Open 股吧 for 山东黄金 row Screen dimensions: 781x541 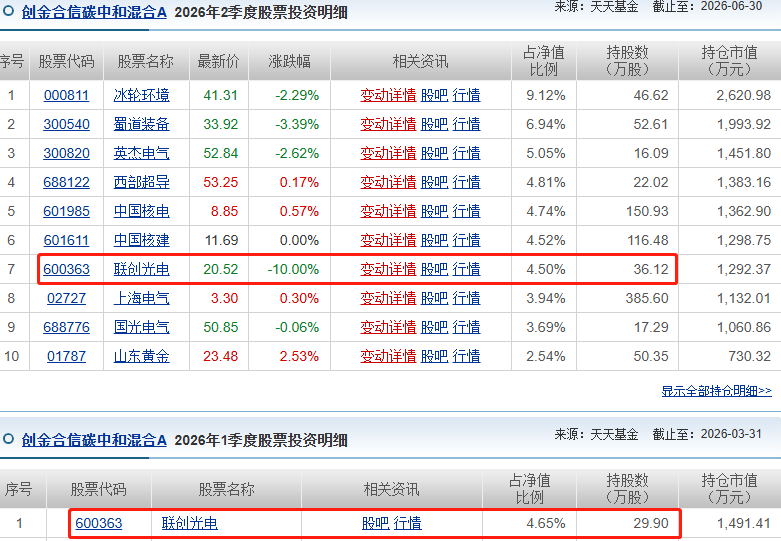(x=434, y=356)
